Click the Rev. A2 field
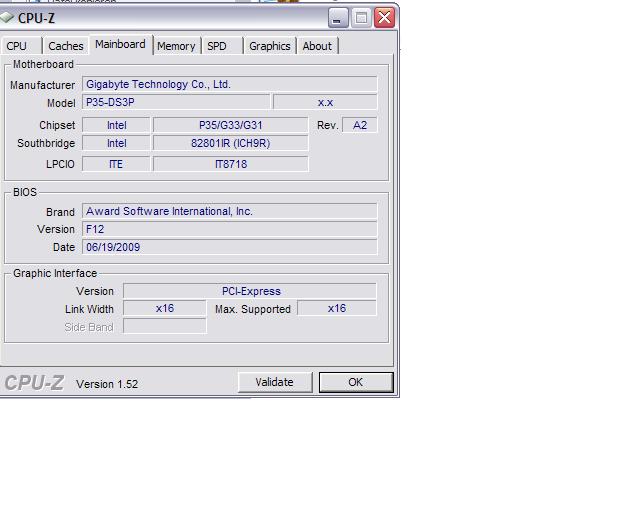Image resolution: width=640 pixels, height=512 pixels. [360, 125]
